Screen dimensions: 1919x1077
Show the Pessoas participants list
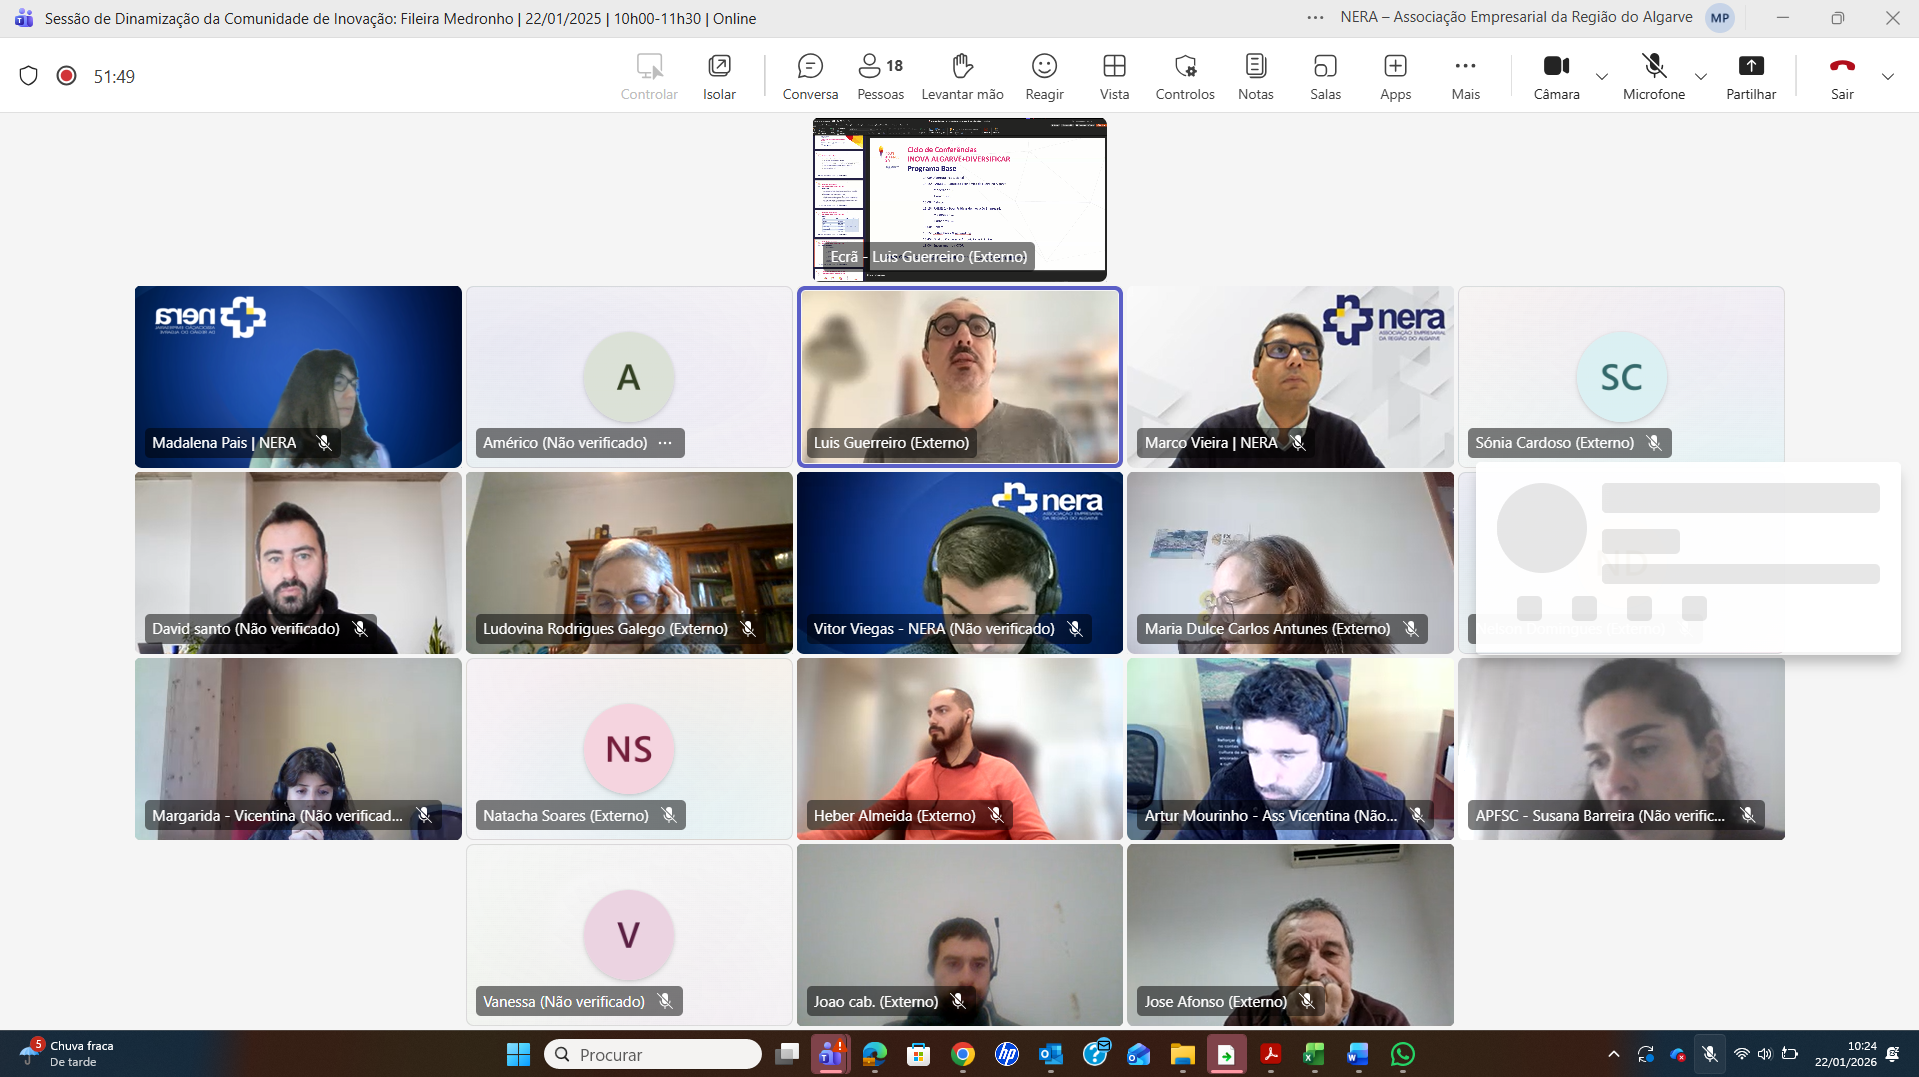(880, 77)
